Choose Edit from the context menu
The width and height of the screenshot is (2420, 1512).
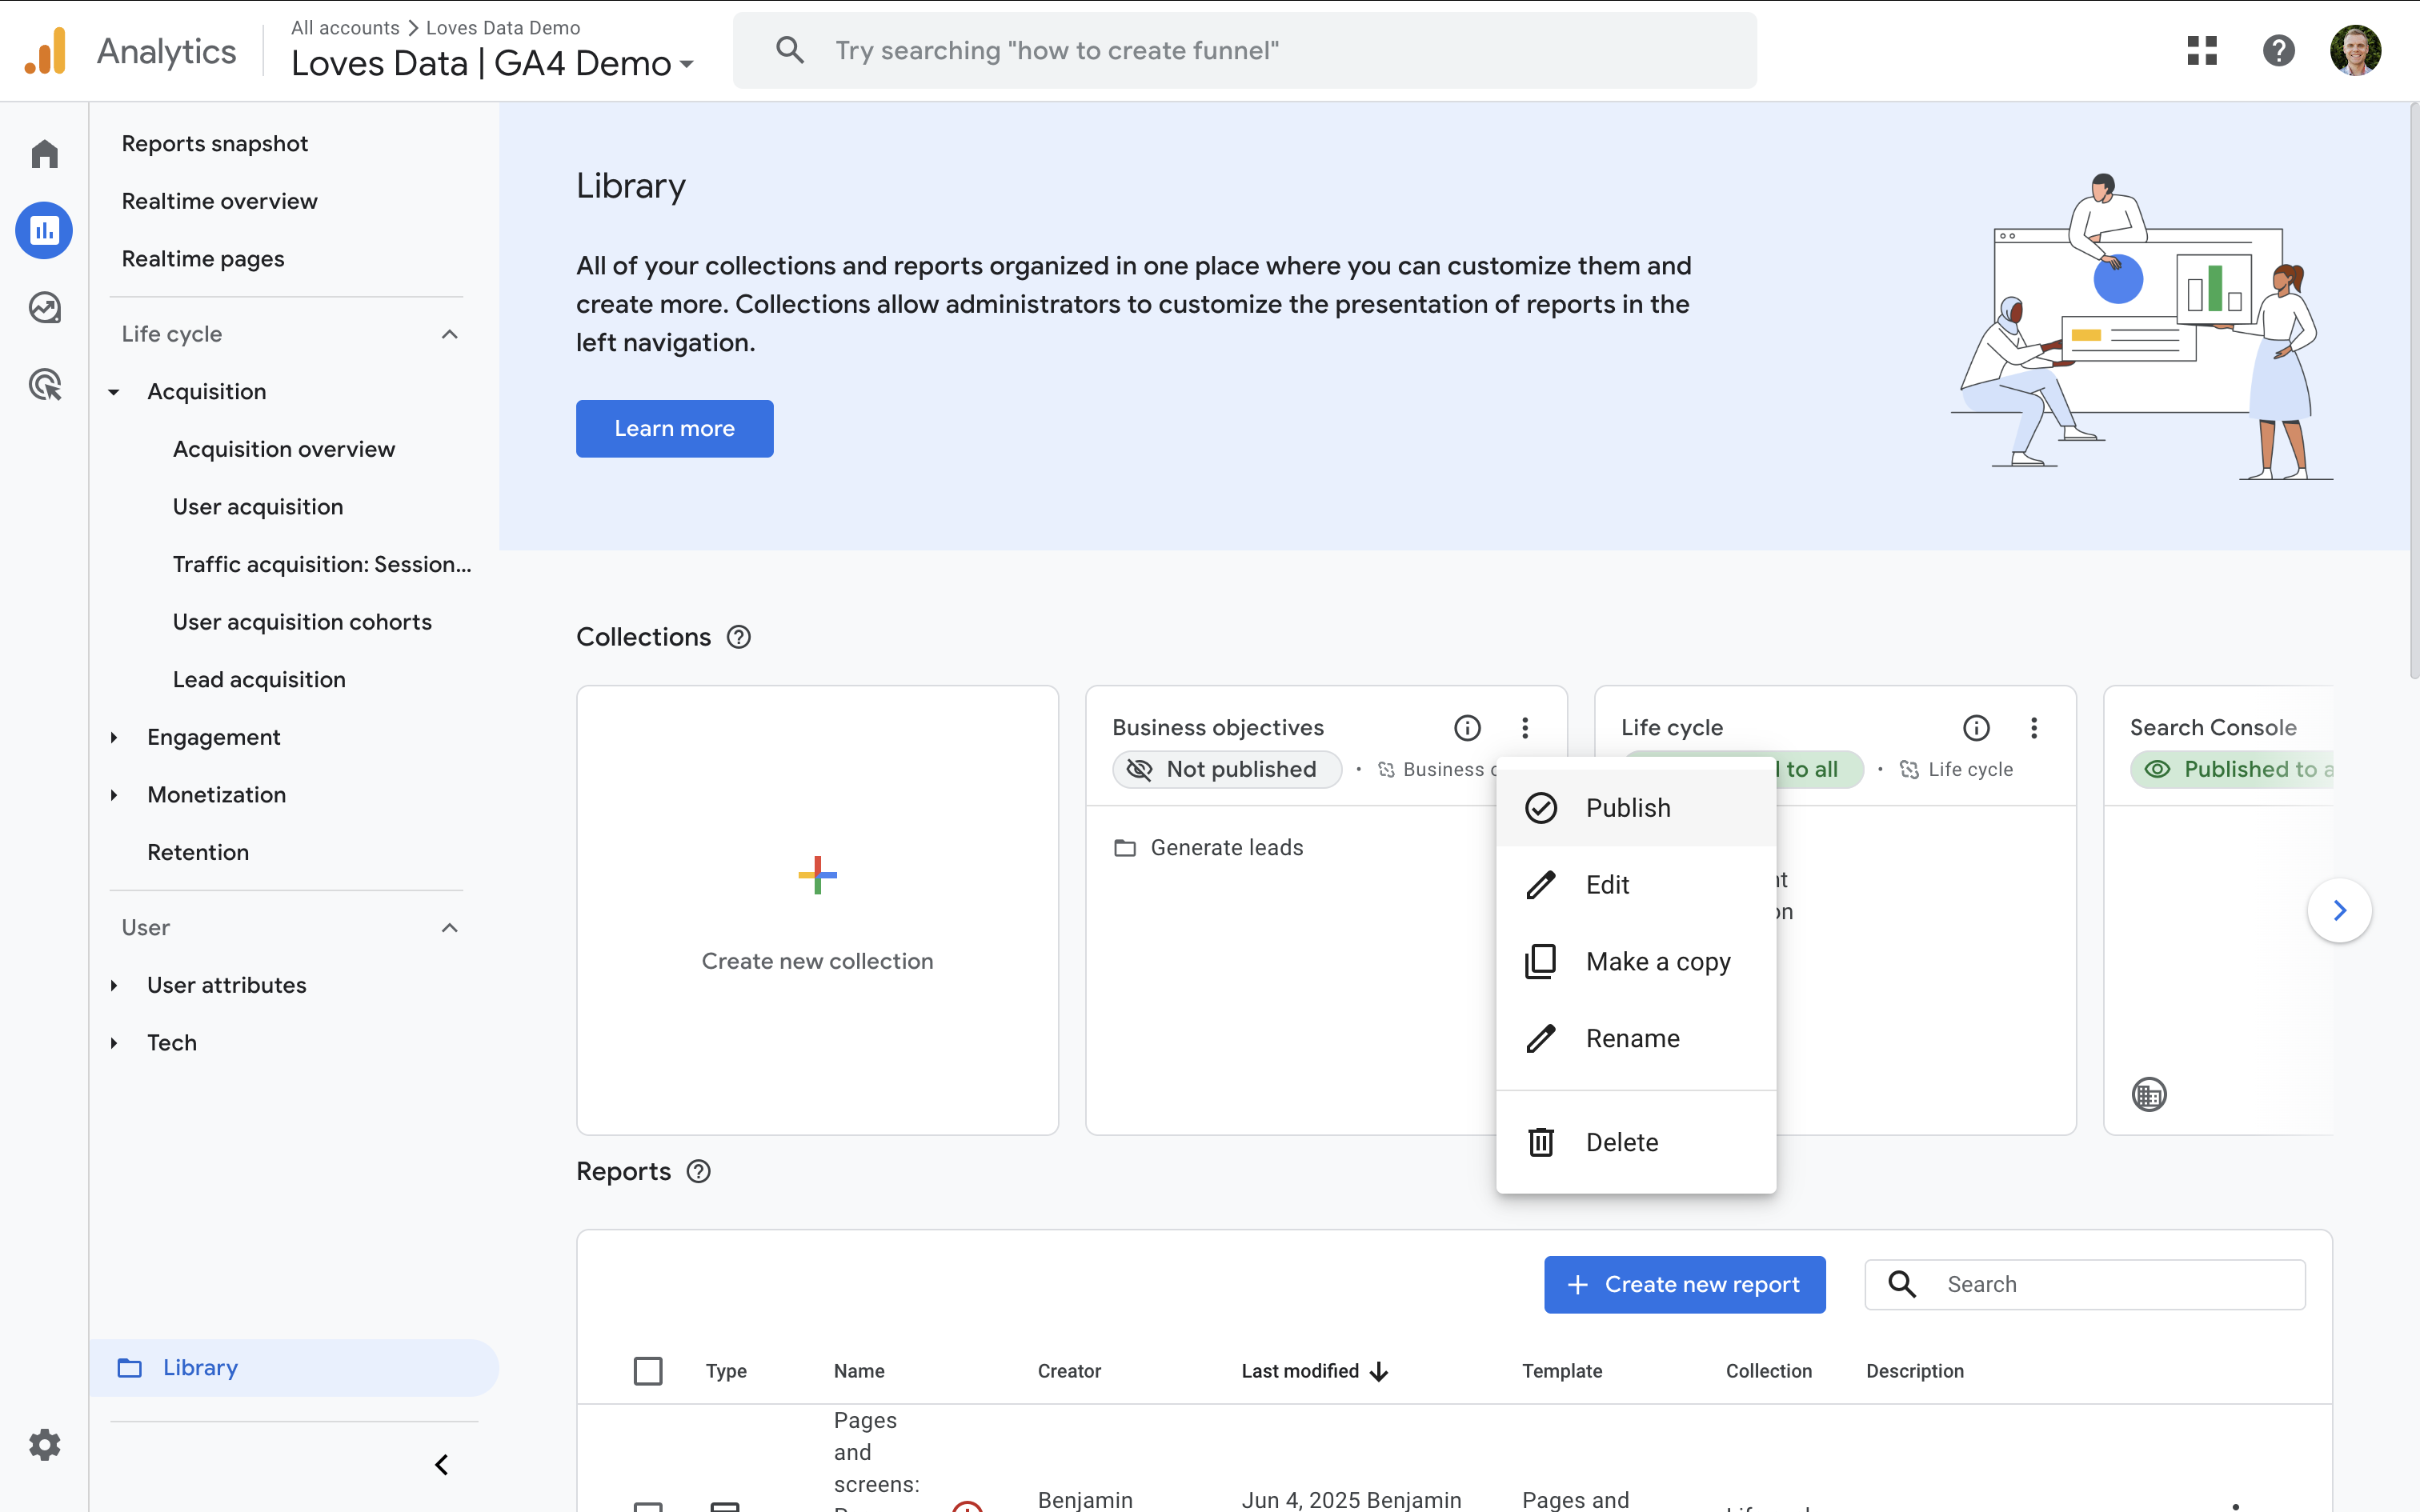coord(1636,885)
